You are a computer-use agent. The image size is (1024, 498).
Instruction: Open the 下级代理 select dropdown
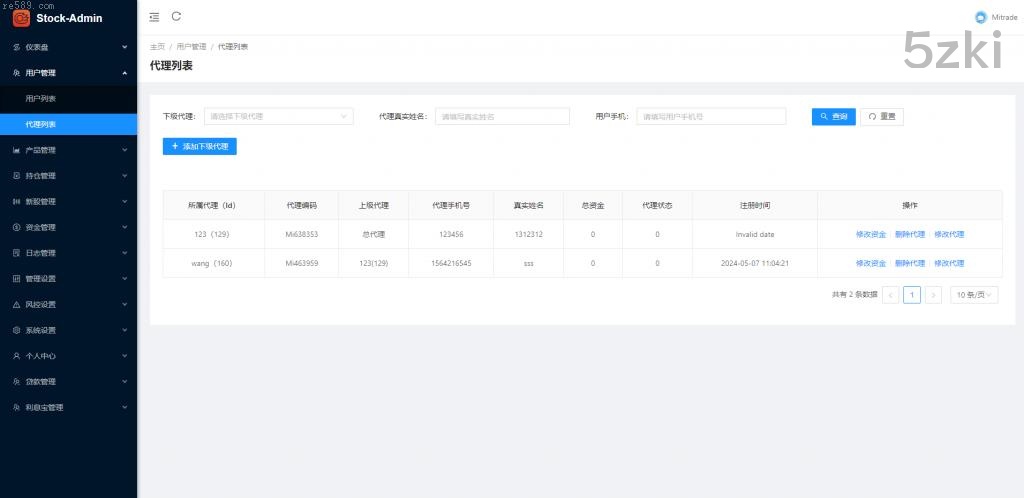[278, 116]
